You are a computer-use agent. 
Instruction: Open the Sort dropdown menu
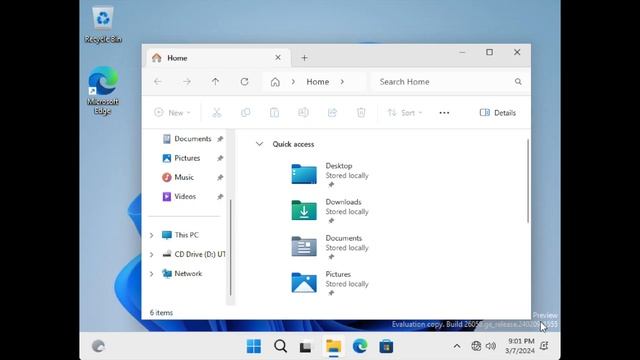click(x=405, y=113)
